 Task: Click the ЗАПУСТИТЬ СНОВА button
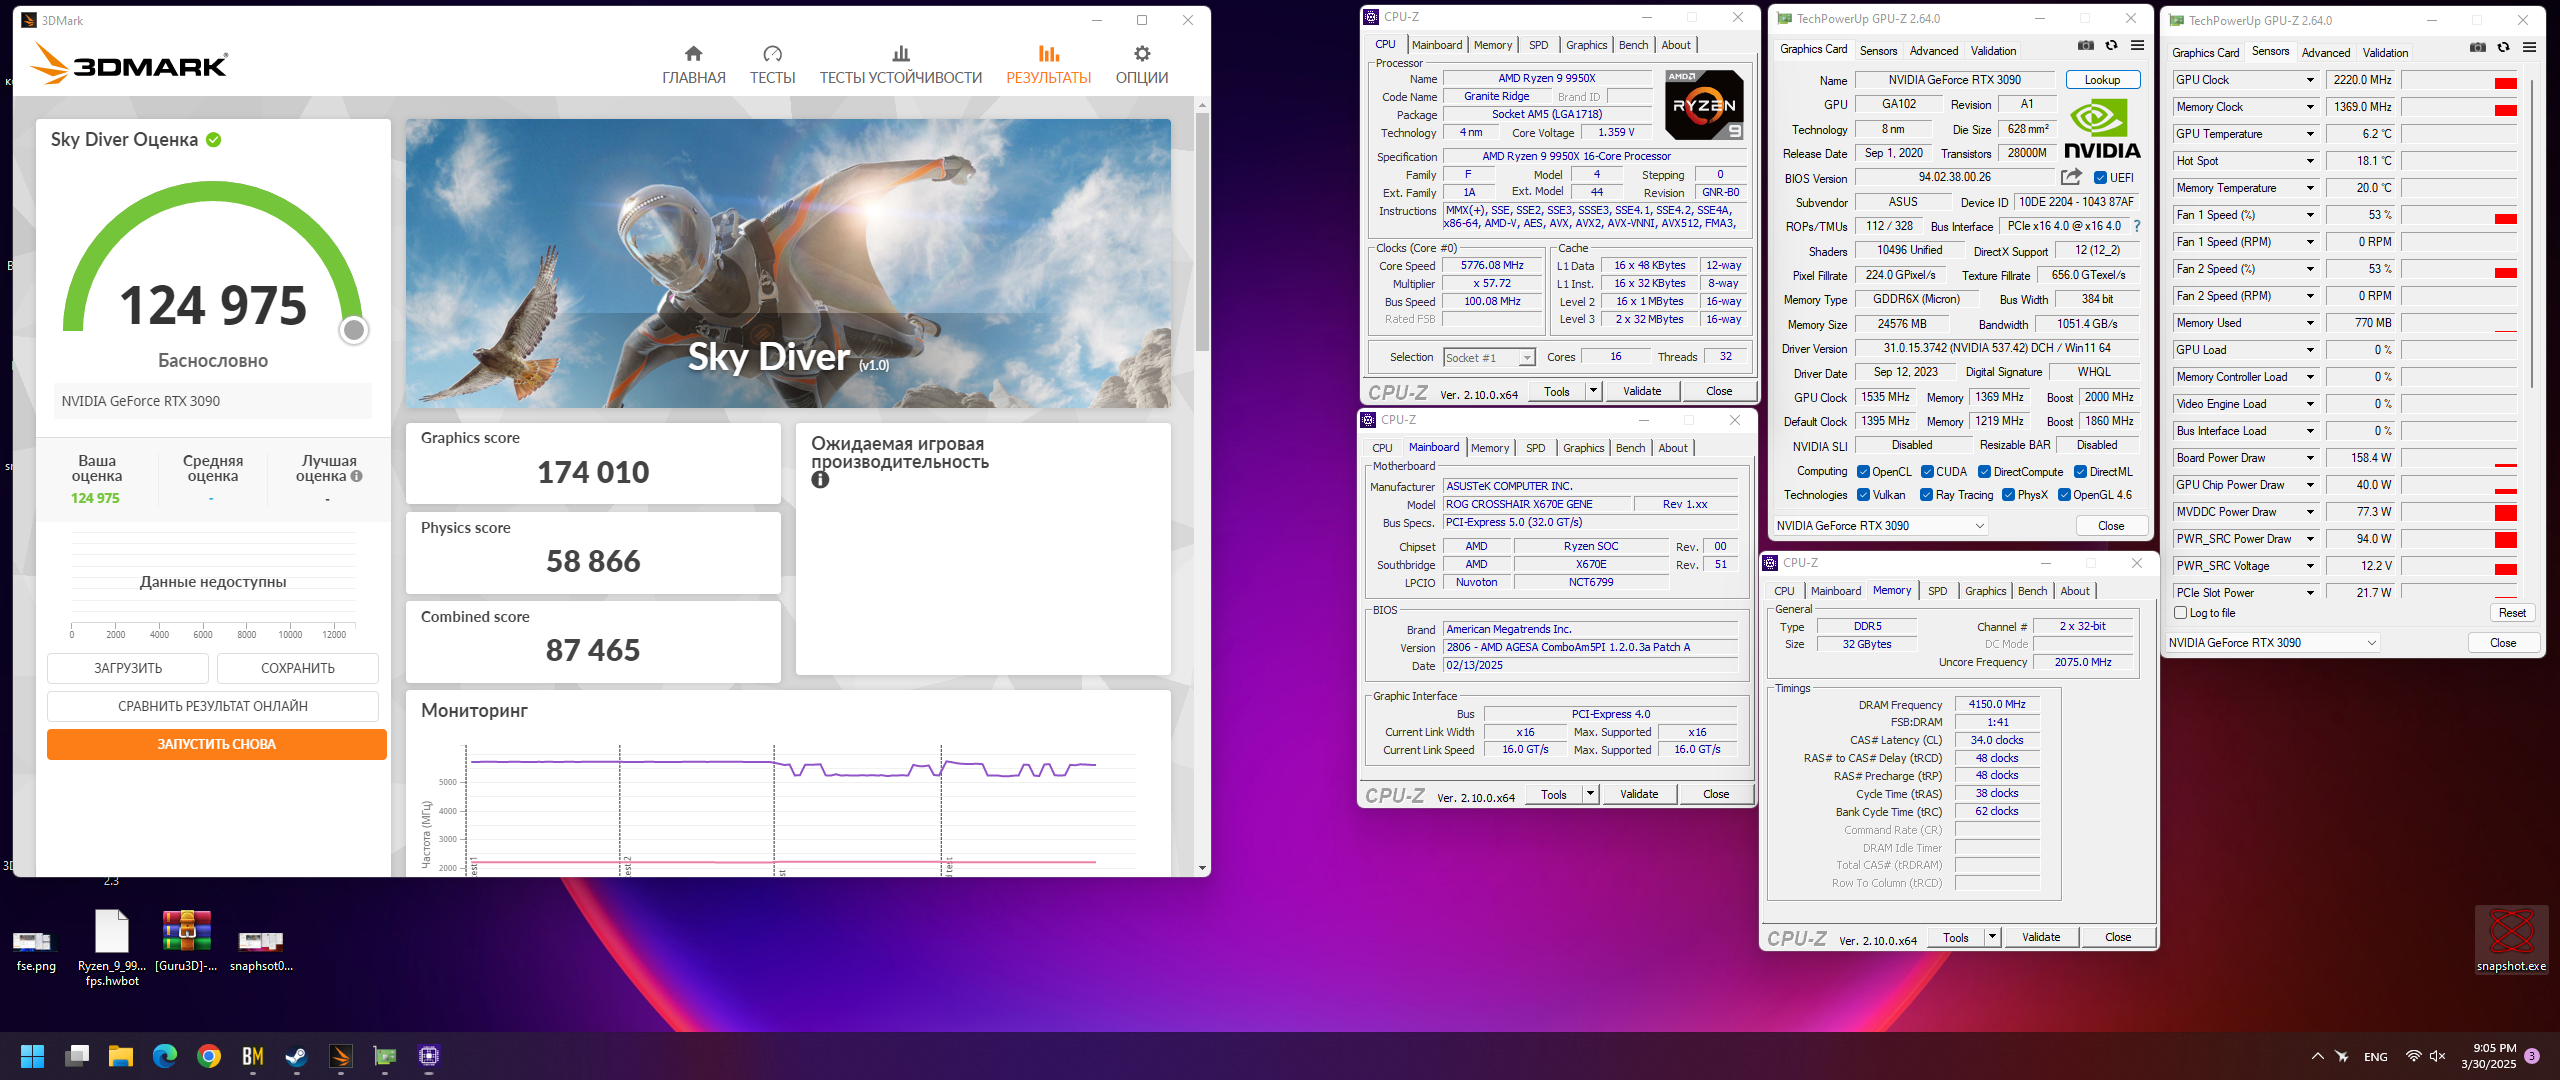click(216, 744)
